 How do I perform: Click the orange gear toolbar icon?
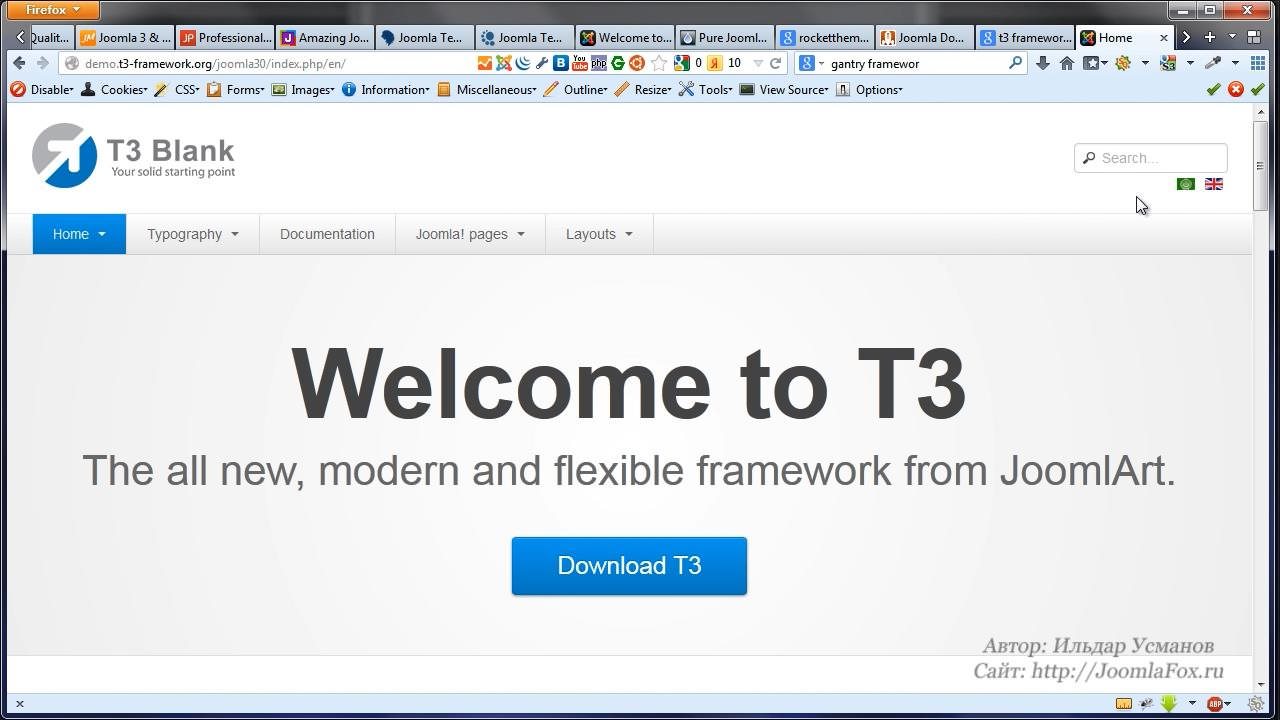click(1123, 63)
